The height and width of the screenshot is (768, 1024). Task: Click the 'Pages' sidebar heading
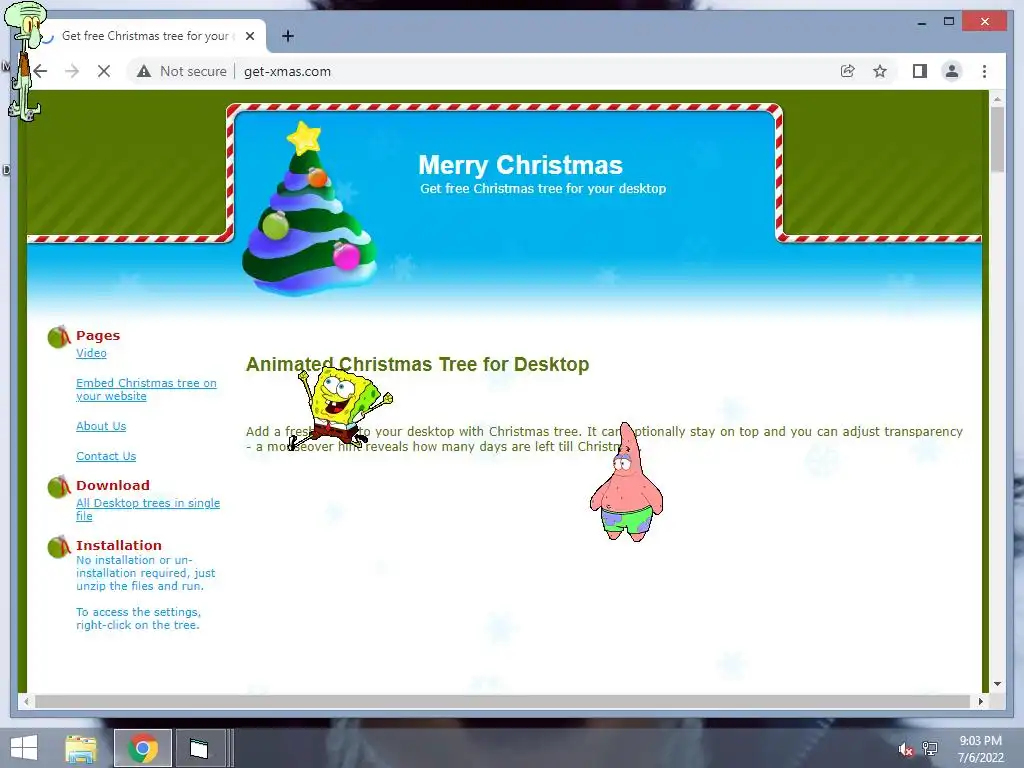(x=98, y=335)
